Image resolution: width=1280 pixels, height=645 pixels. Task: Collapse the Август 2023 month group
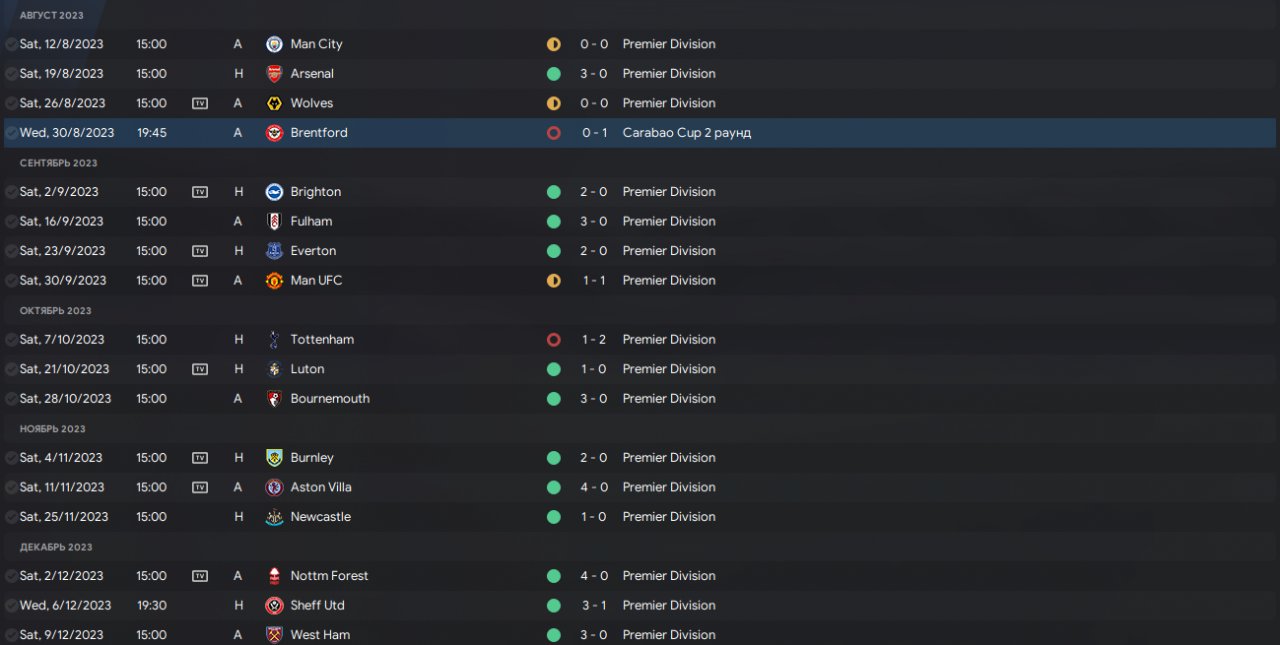point(52,16)
